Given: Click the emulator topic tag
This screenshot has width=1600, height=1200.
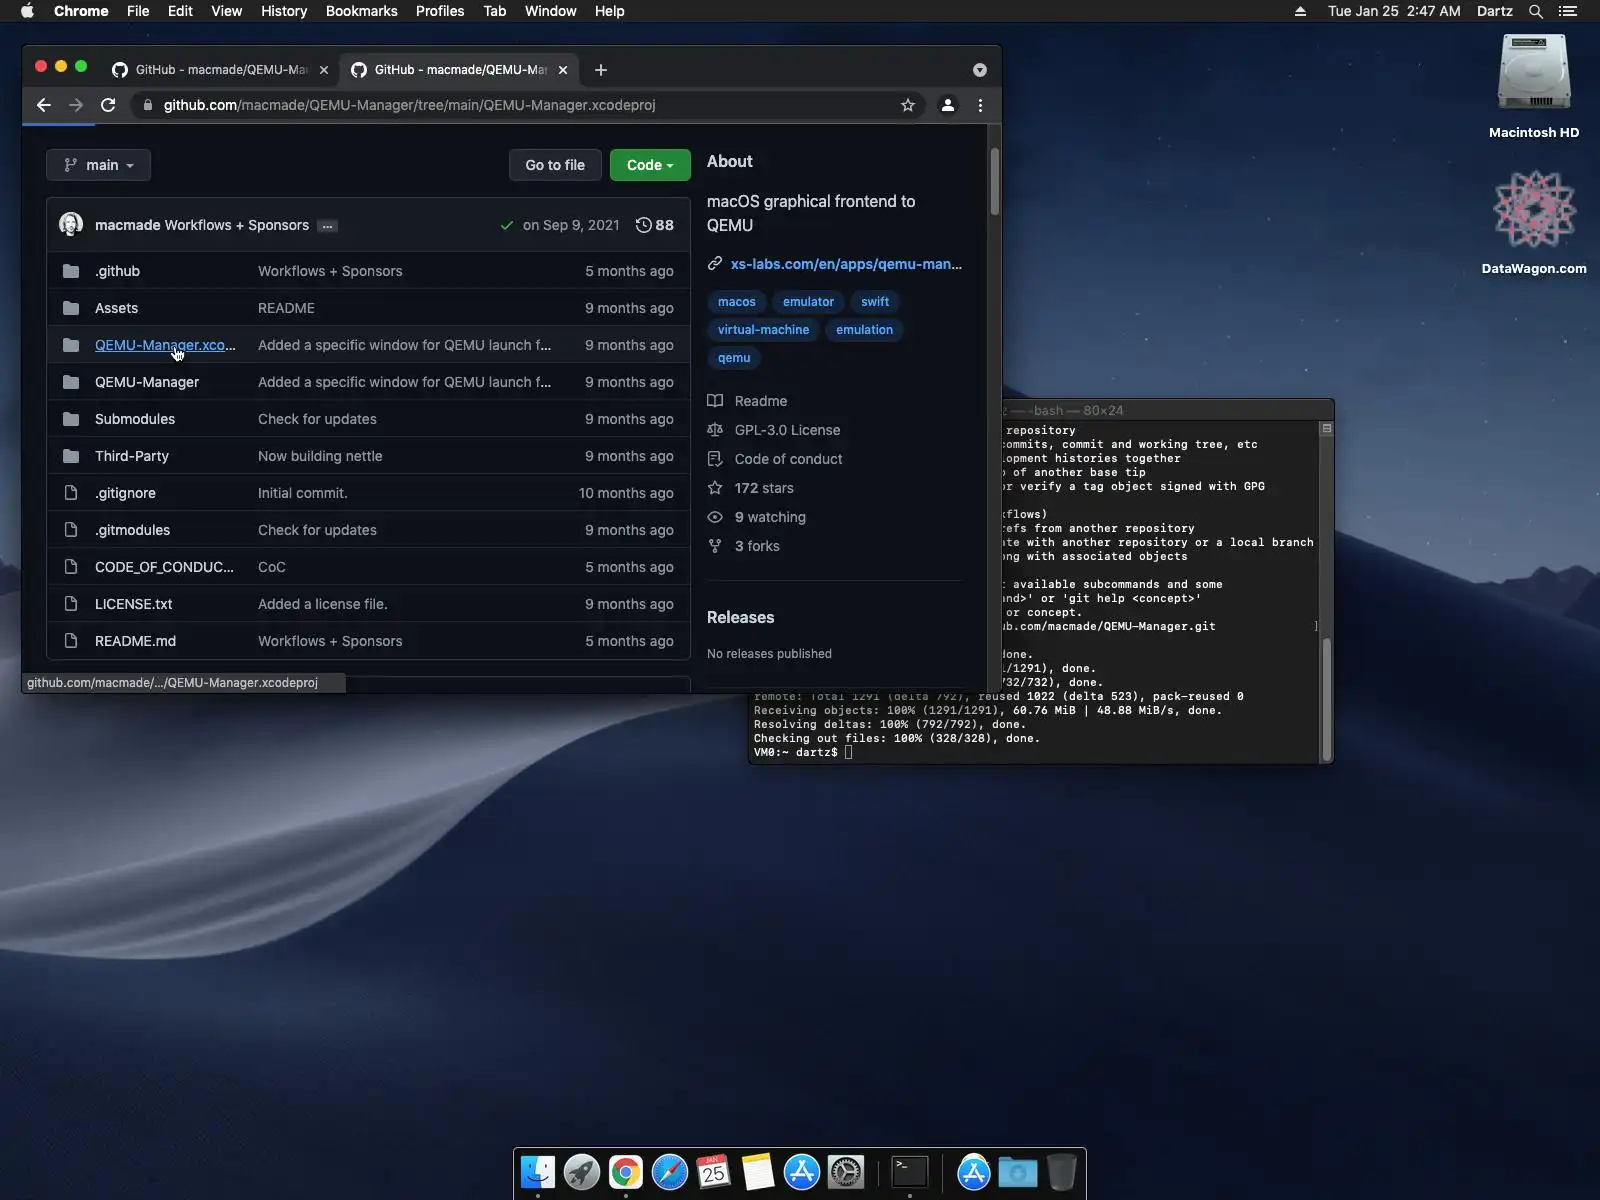Looking at the screenshot, I should [808, 302].
